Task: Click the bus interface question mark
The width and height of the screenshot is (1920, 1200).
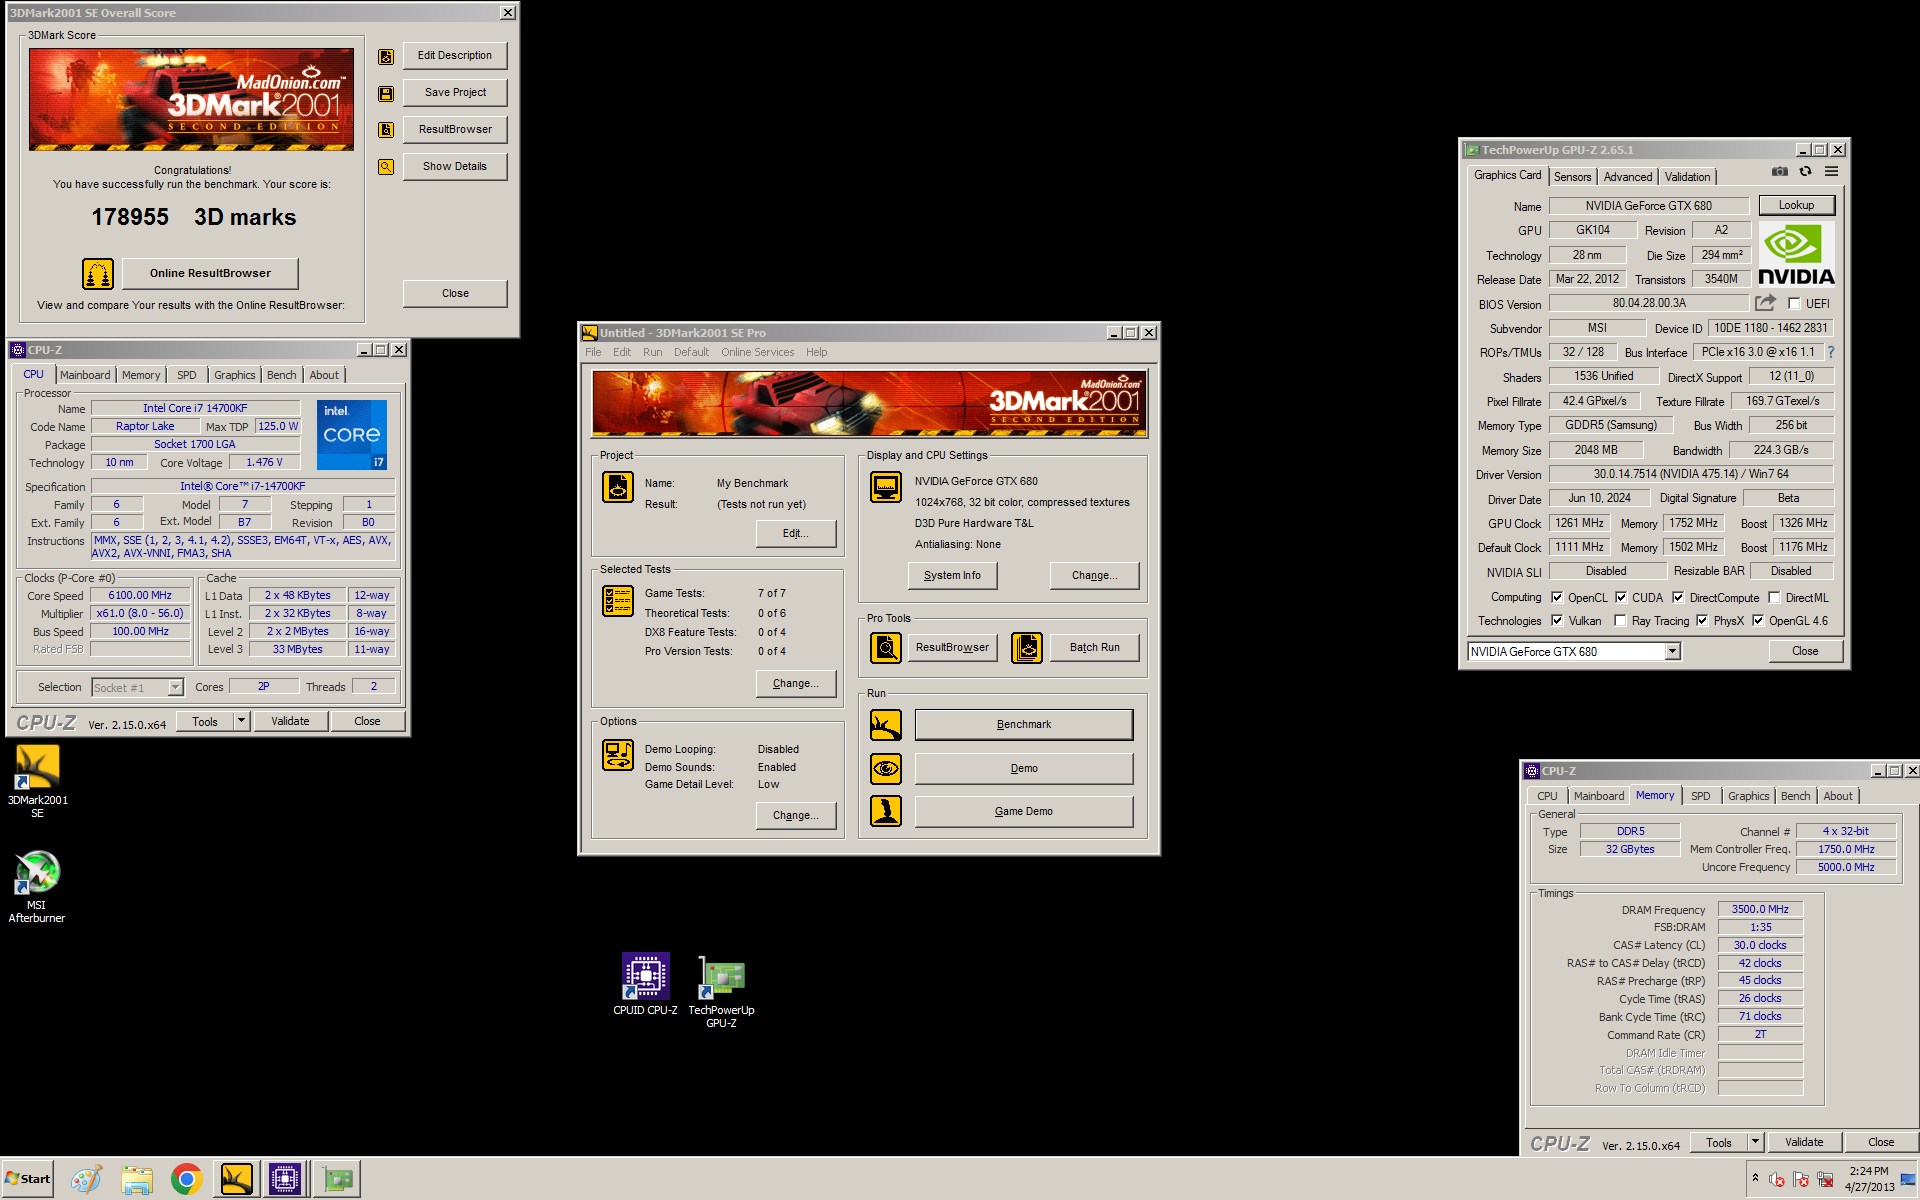Action: point(1832,352)
